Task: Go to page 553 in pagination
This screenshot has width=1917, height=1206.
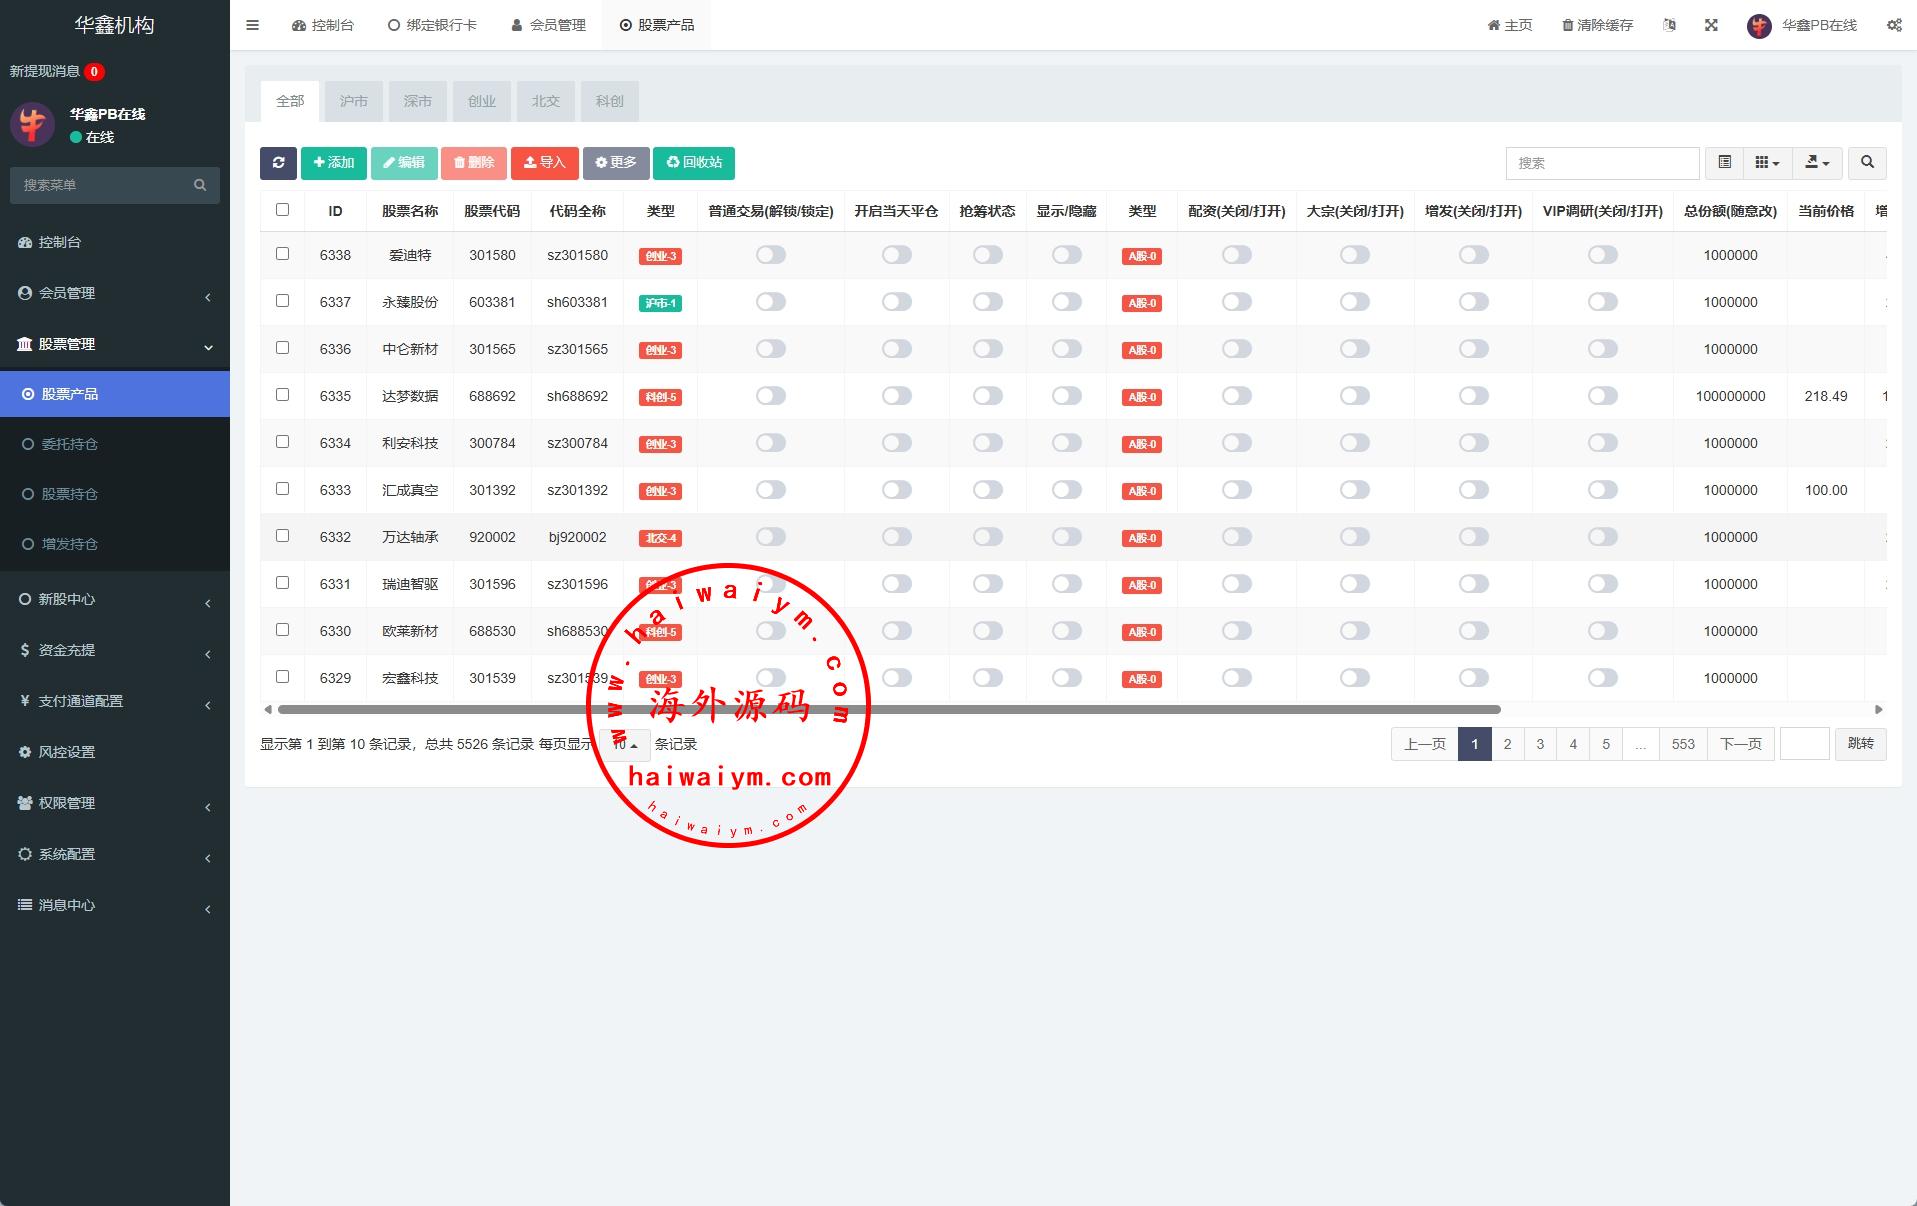Action: click(x=1683, y=744)
